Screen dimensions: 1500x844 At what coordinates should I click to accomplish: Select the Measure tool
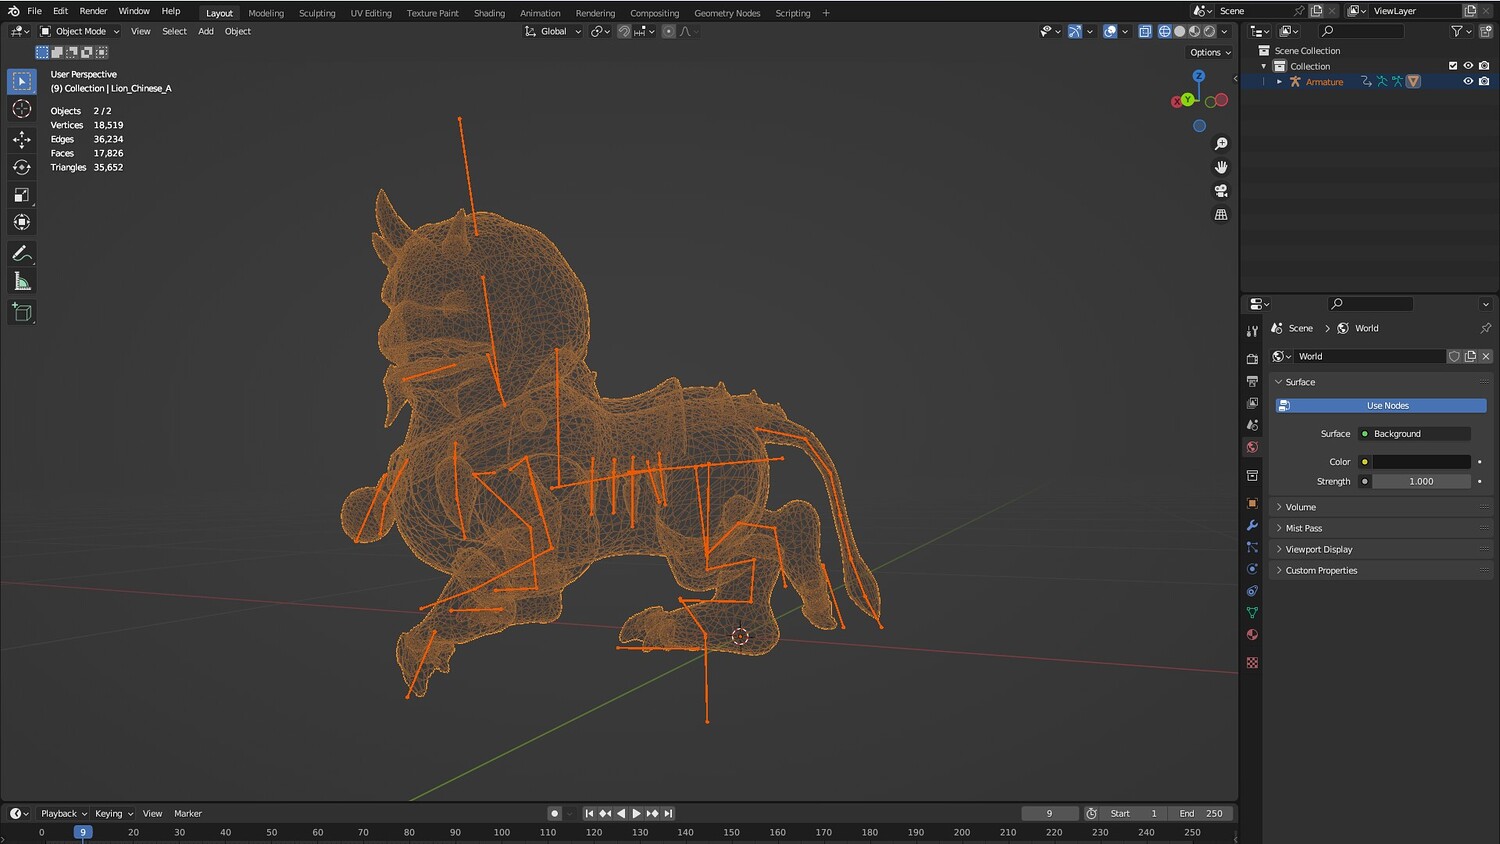22,282
